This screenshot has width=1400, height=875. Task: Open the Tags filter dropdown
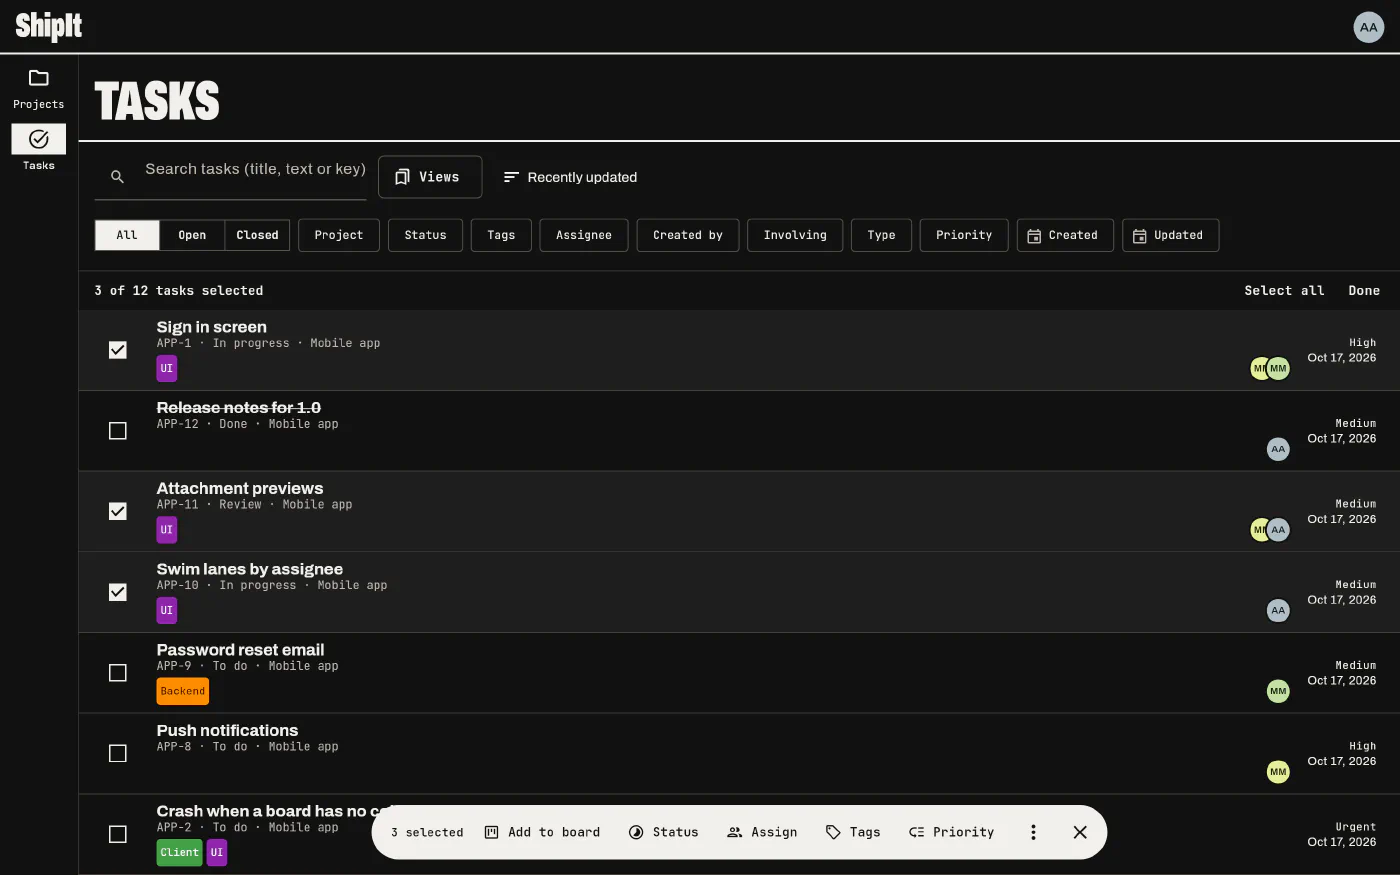pyautogui.click(x=501, y=235)
